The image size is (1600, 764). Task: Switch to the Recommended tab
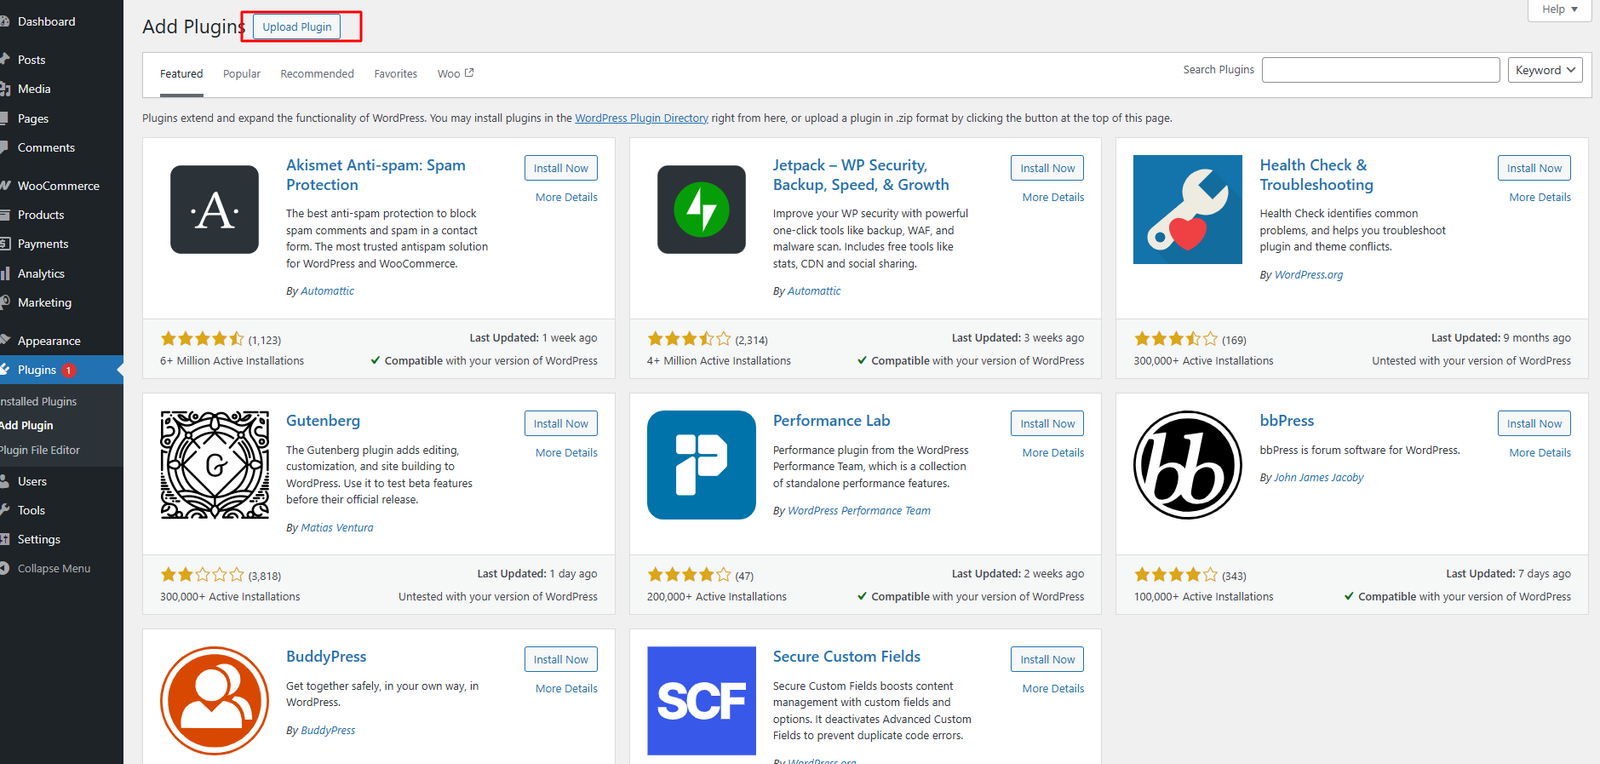[317, 74]
